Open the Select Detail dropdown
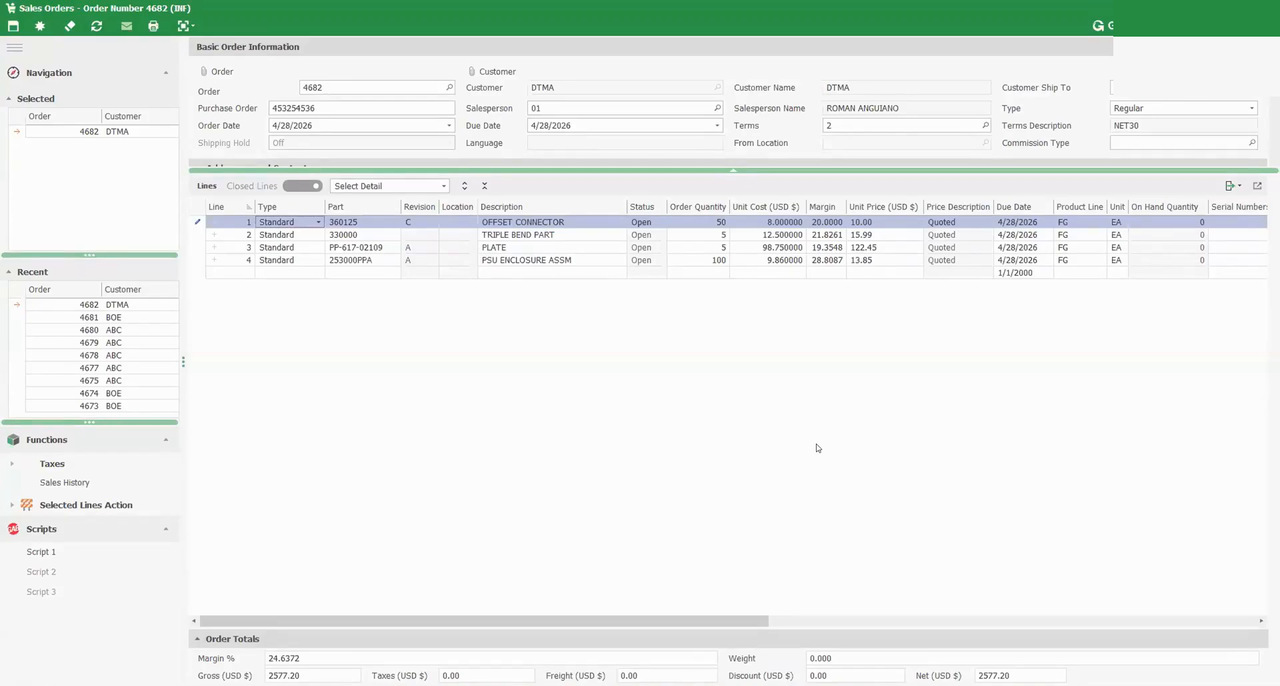1280x686 pixels. pos(443,186)
